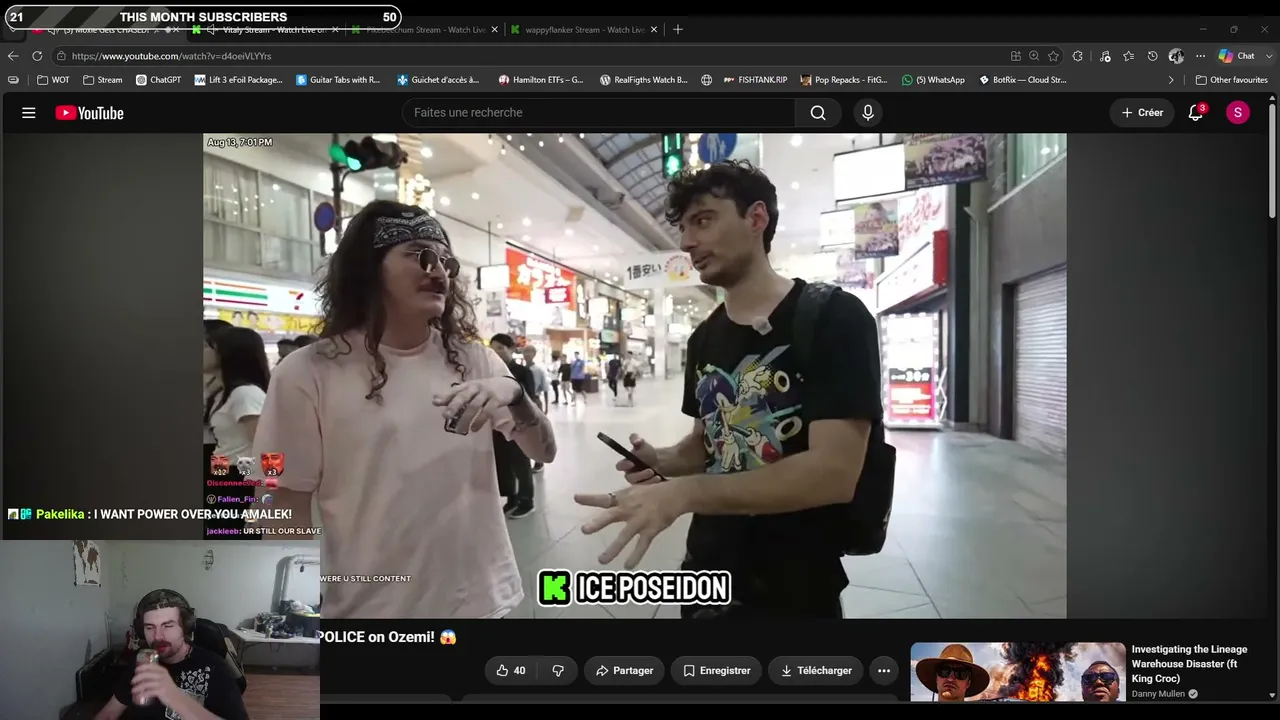The width and height of the screenshot is (1280, 720).
Task: Open the Pop Repacks FitGirl bookmark
Action: coord(844,80)
